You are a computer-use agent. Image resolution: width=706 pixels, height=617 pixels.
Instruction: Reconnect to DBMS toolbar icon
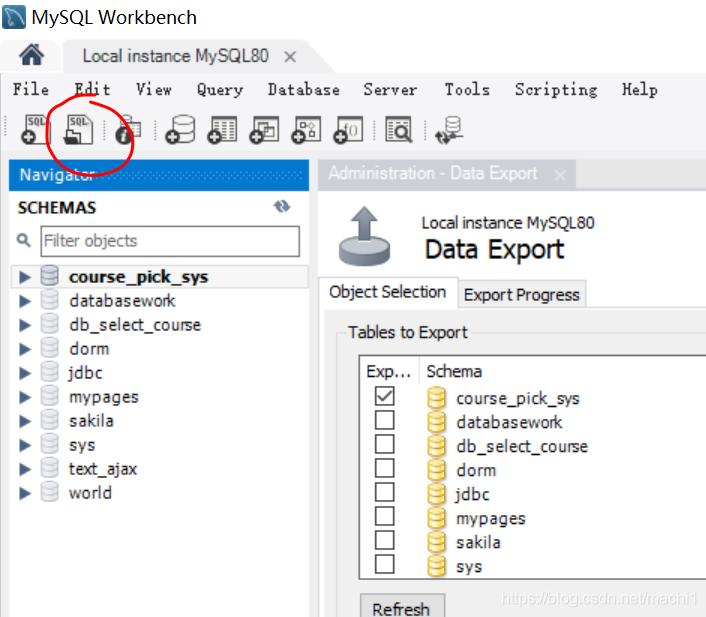[x=449, y=130]
